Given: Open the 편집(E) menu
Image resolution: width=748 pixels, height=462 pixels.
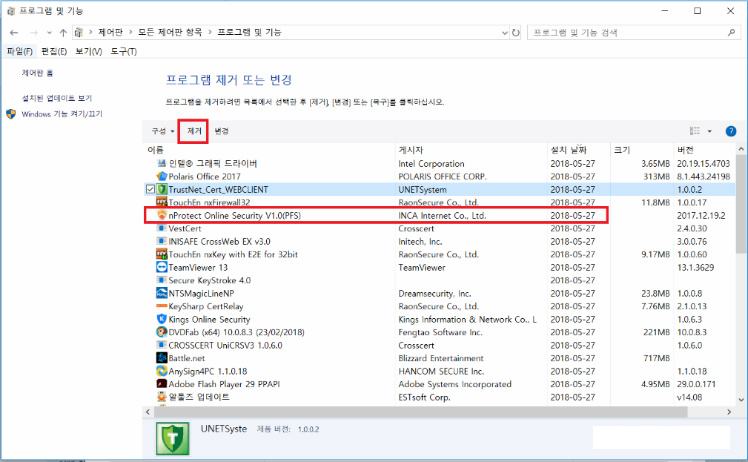Looking at the screenshot, I should coord(54,51).
